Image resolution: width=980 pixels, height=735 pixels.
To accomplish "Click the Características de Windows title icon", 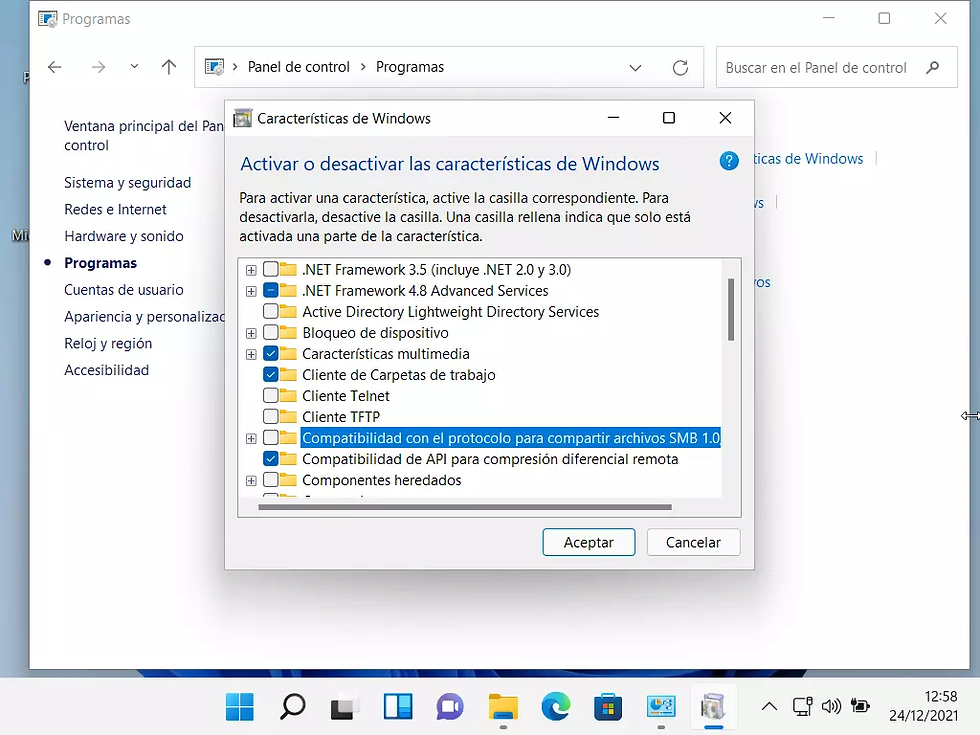I will (242, 118).
